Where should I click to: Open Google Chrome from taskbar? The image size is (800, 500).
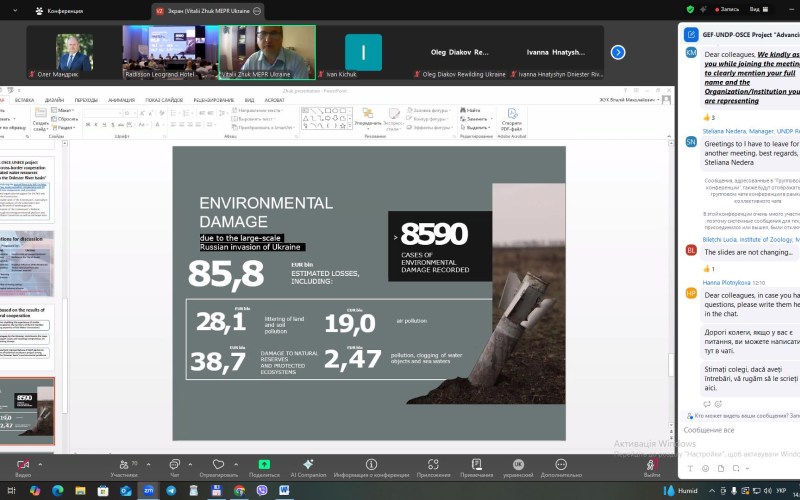(239, 491)
